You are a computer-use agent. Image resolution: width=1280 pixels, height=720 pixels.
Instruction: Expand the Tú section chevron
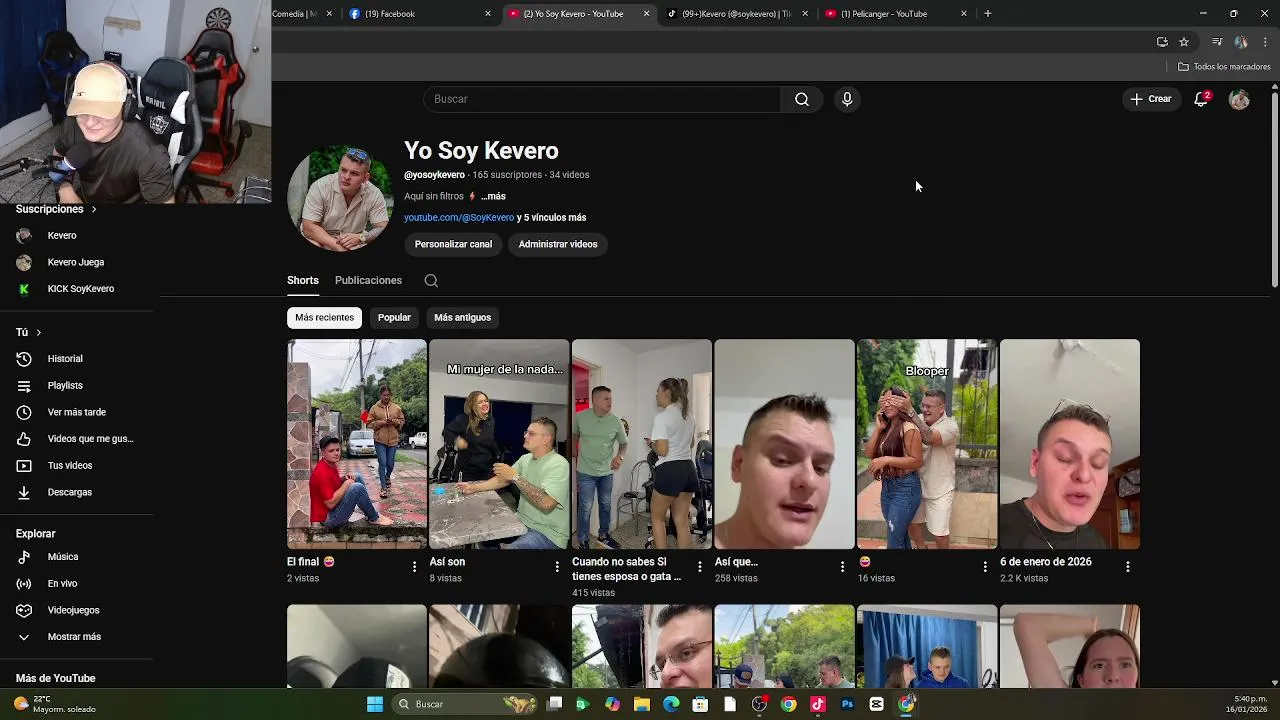(39, 332)
